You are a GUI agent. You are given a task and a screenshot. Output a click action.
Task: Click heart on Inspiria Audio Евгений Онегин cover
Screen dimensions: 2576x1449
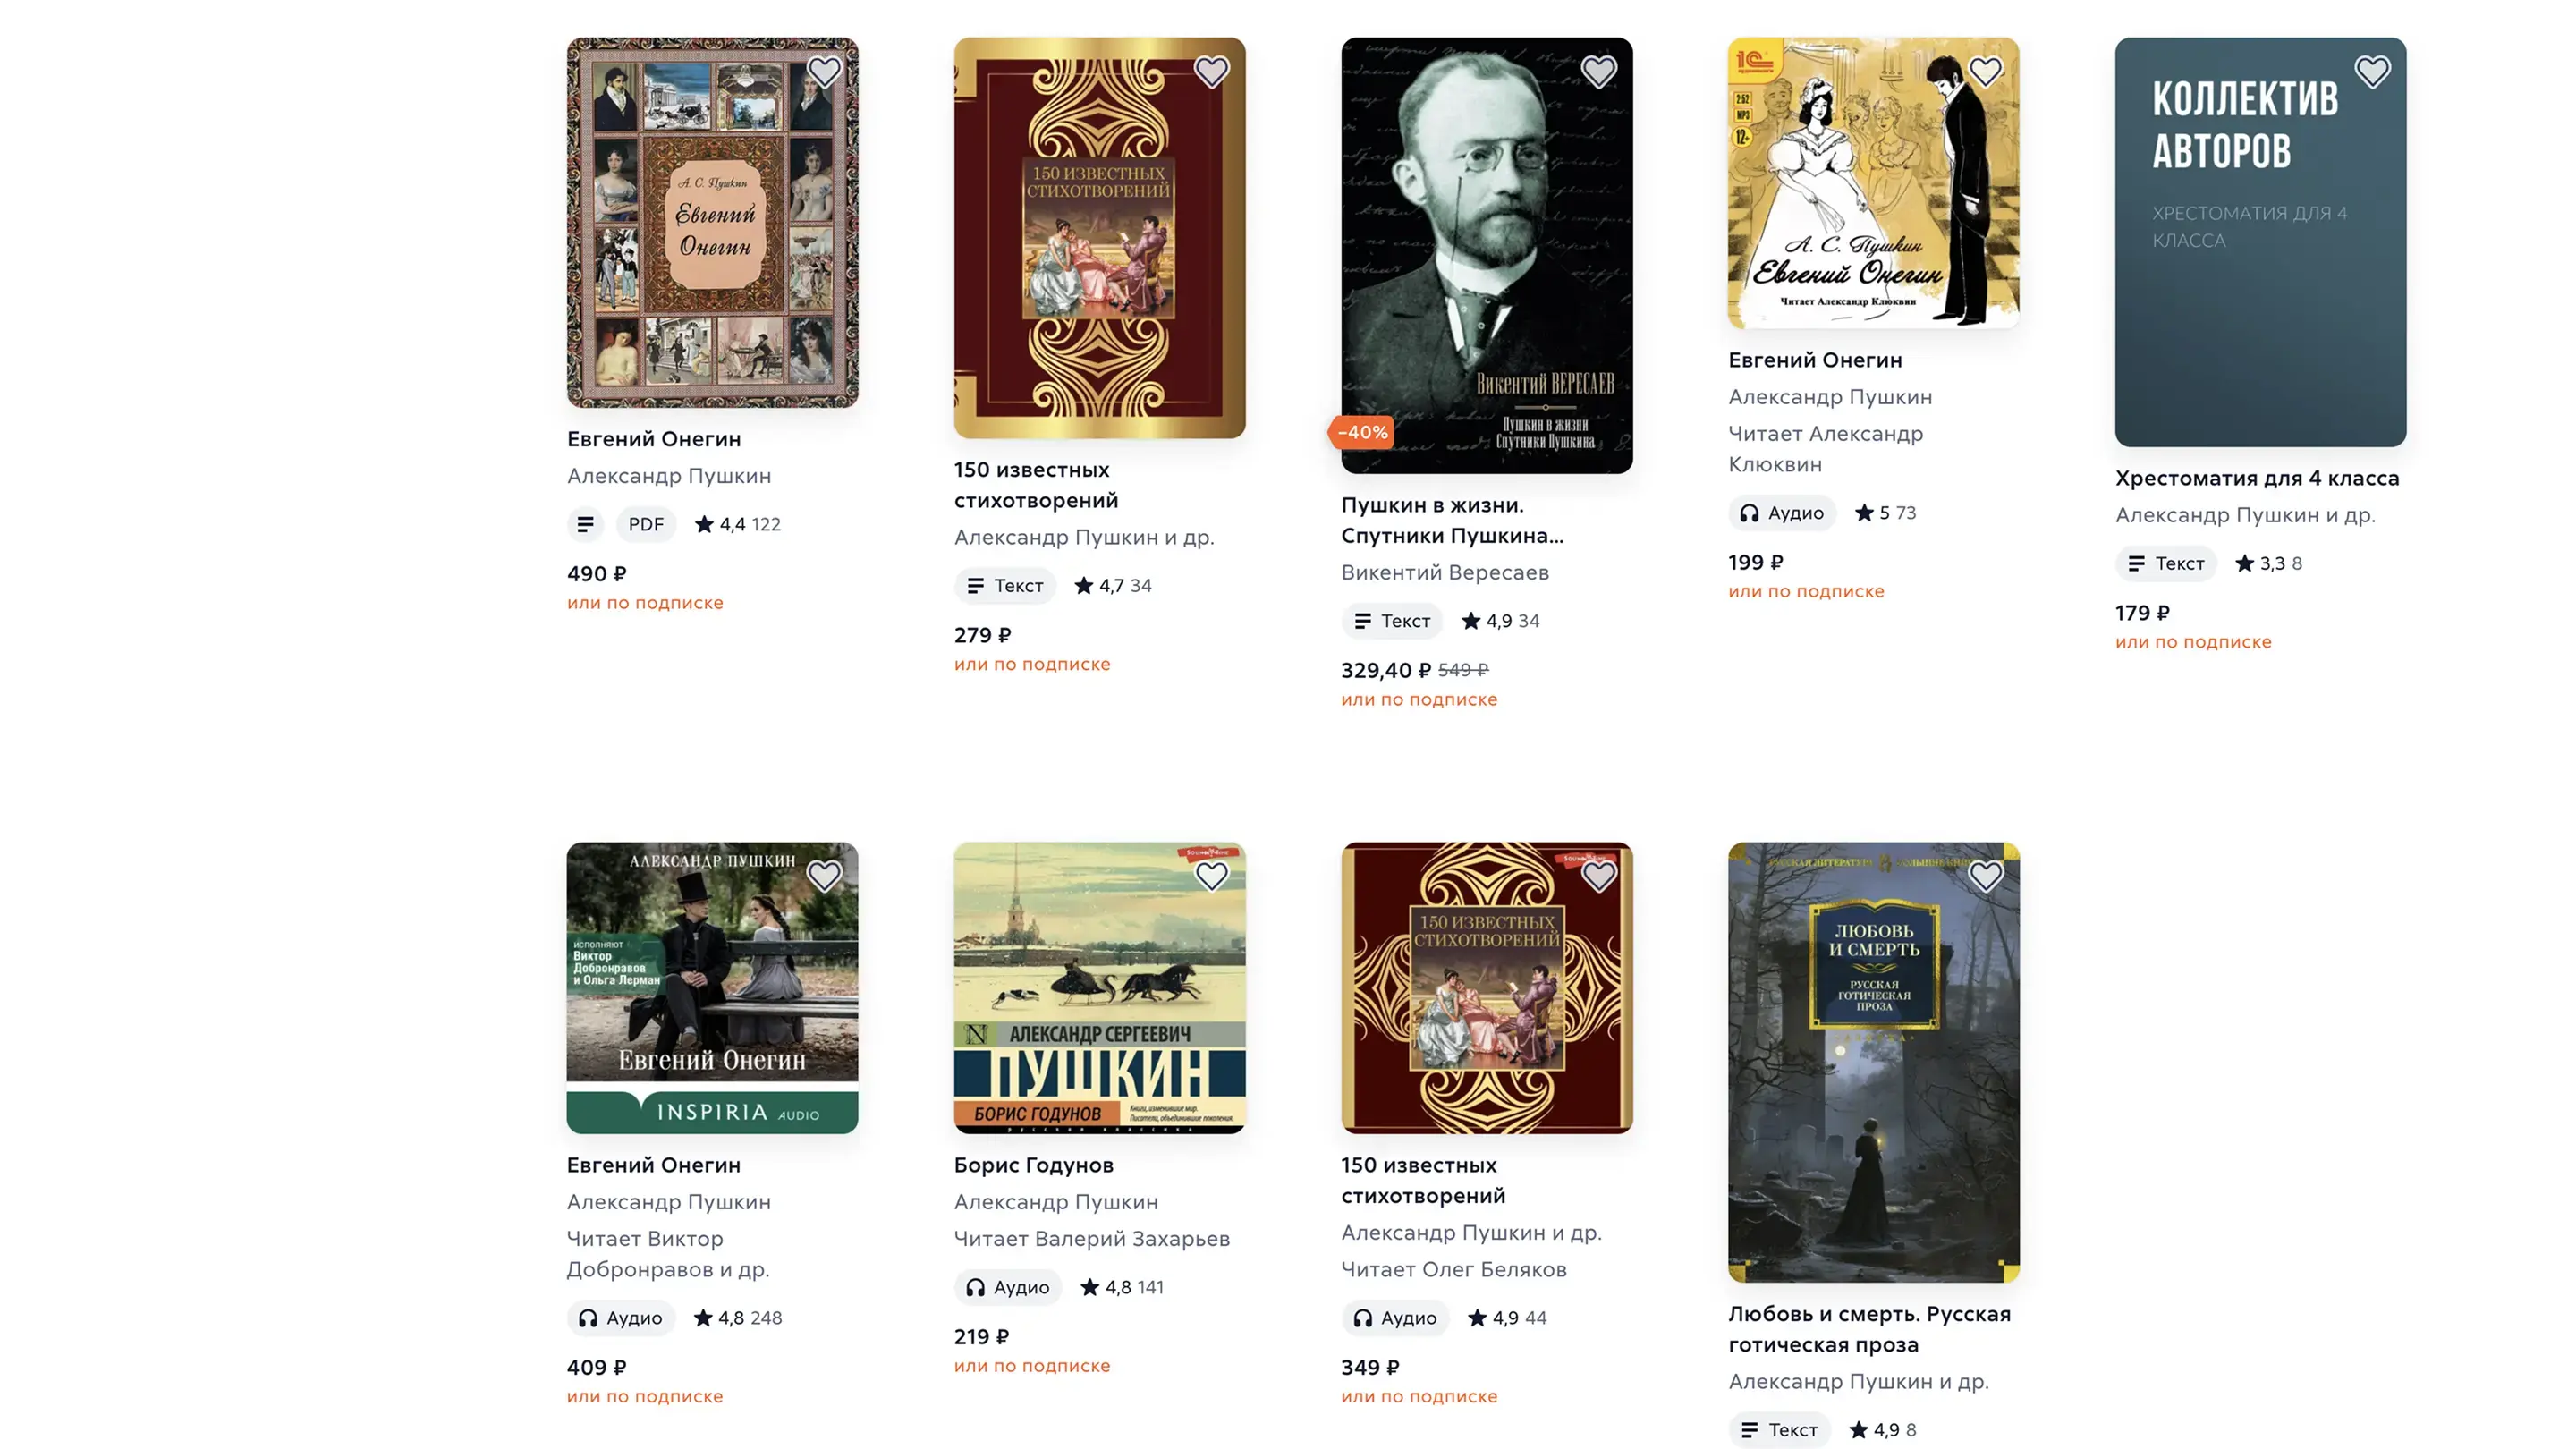click(824, 876)
